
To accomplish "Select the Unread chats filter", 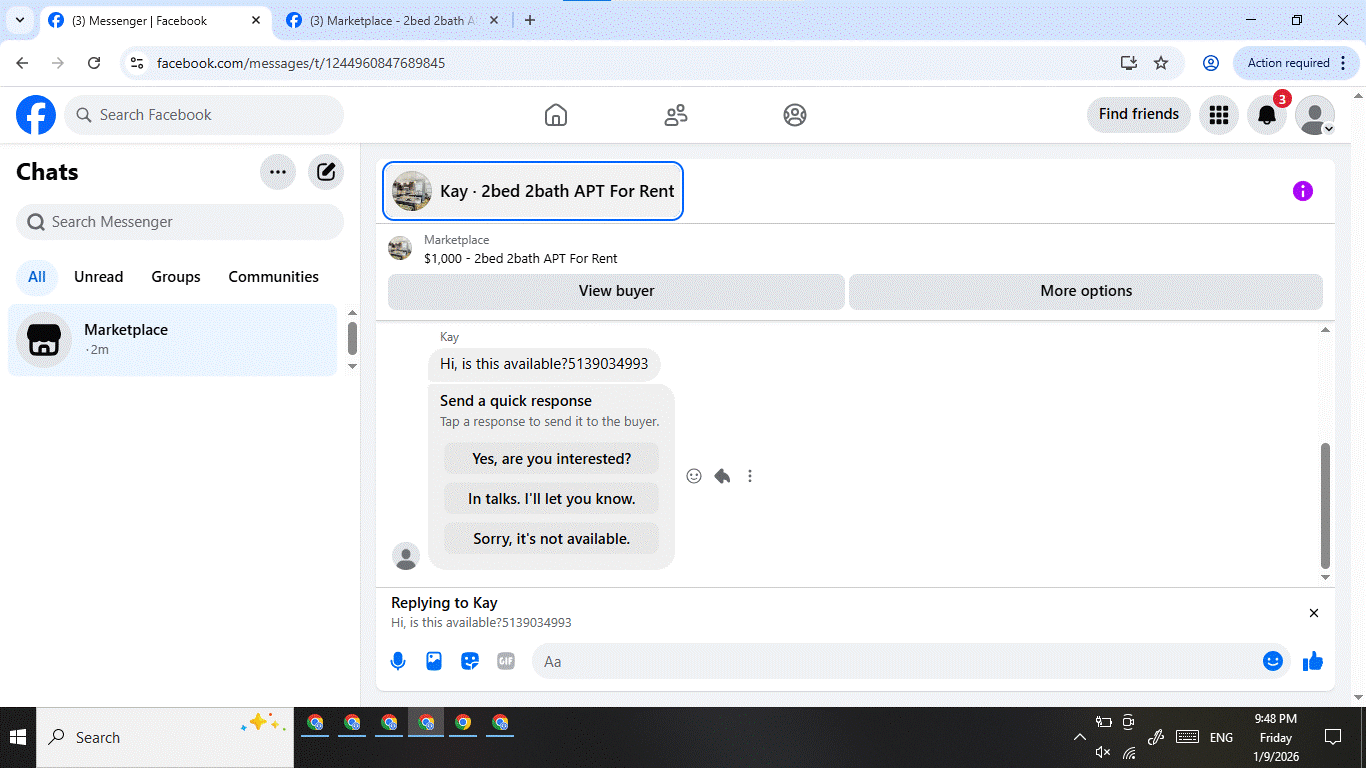I will coord(99,277).
